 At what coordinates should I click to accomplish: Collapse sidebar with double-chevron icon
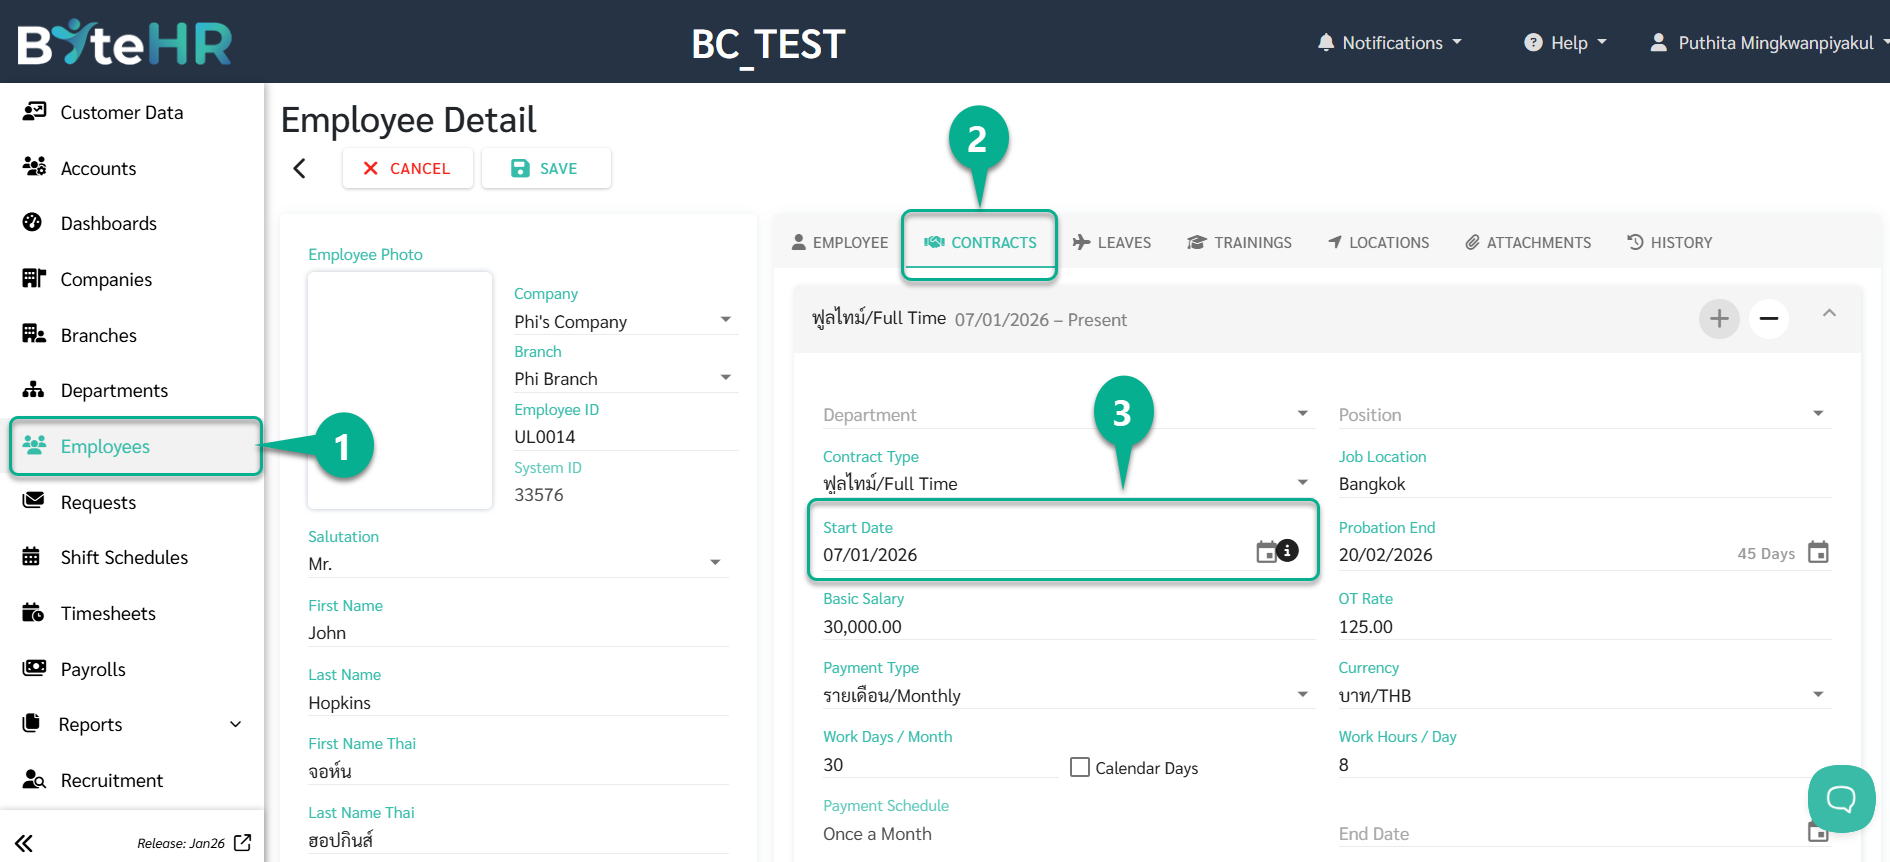point(24,843)
